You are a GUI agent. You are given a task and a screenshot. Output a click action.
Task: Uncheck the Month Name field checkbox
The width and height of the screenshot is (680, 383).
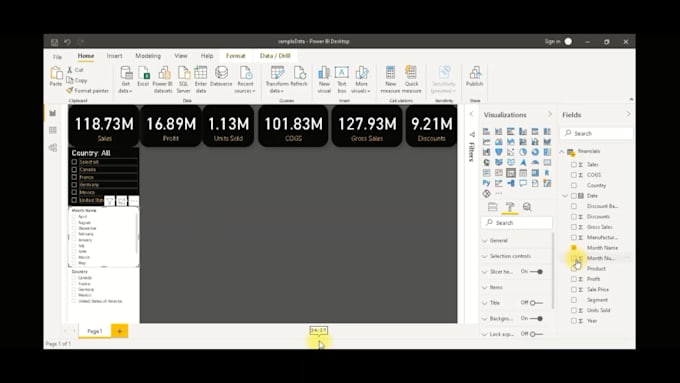coord(574,248)
